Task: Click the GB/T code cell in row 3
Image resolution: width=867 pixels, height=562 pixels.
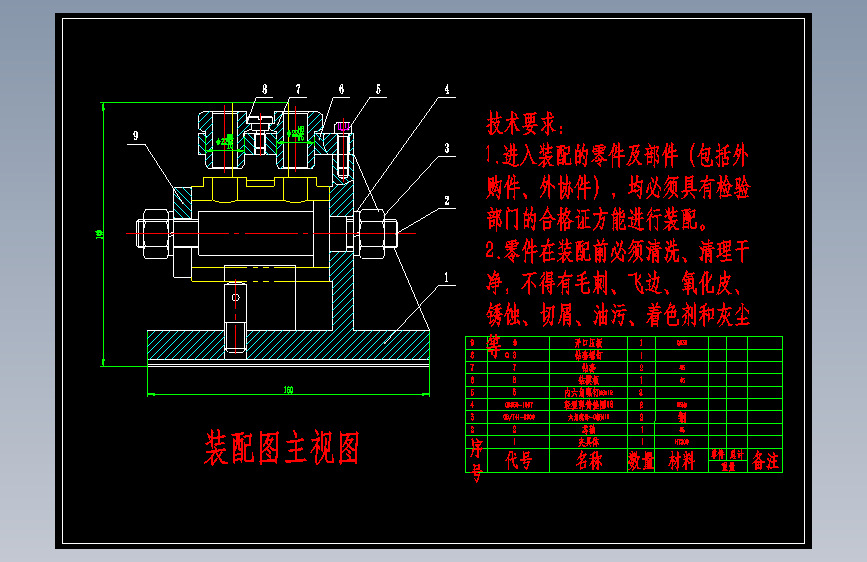Action: tap(519, 417)
